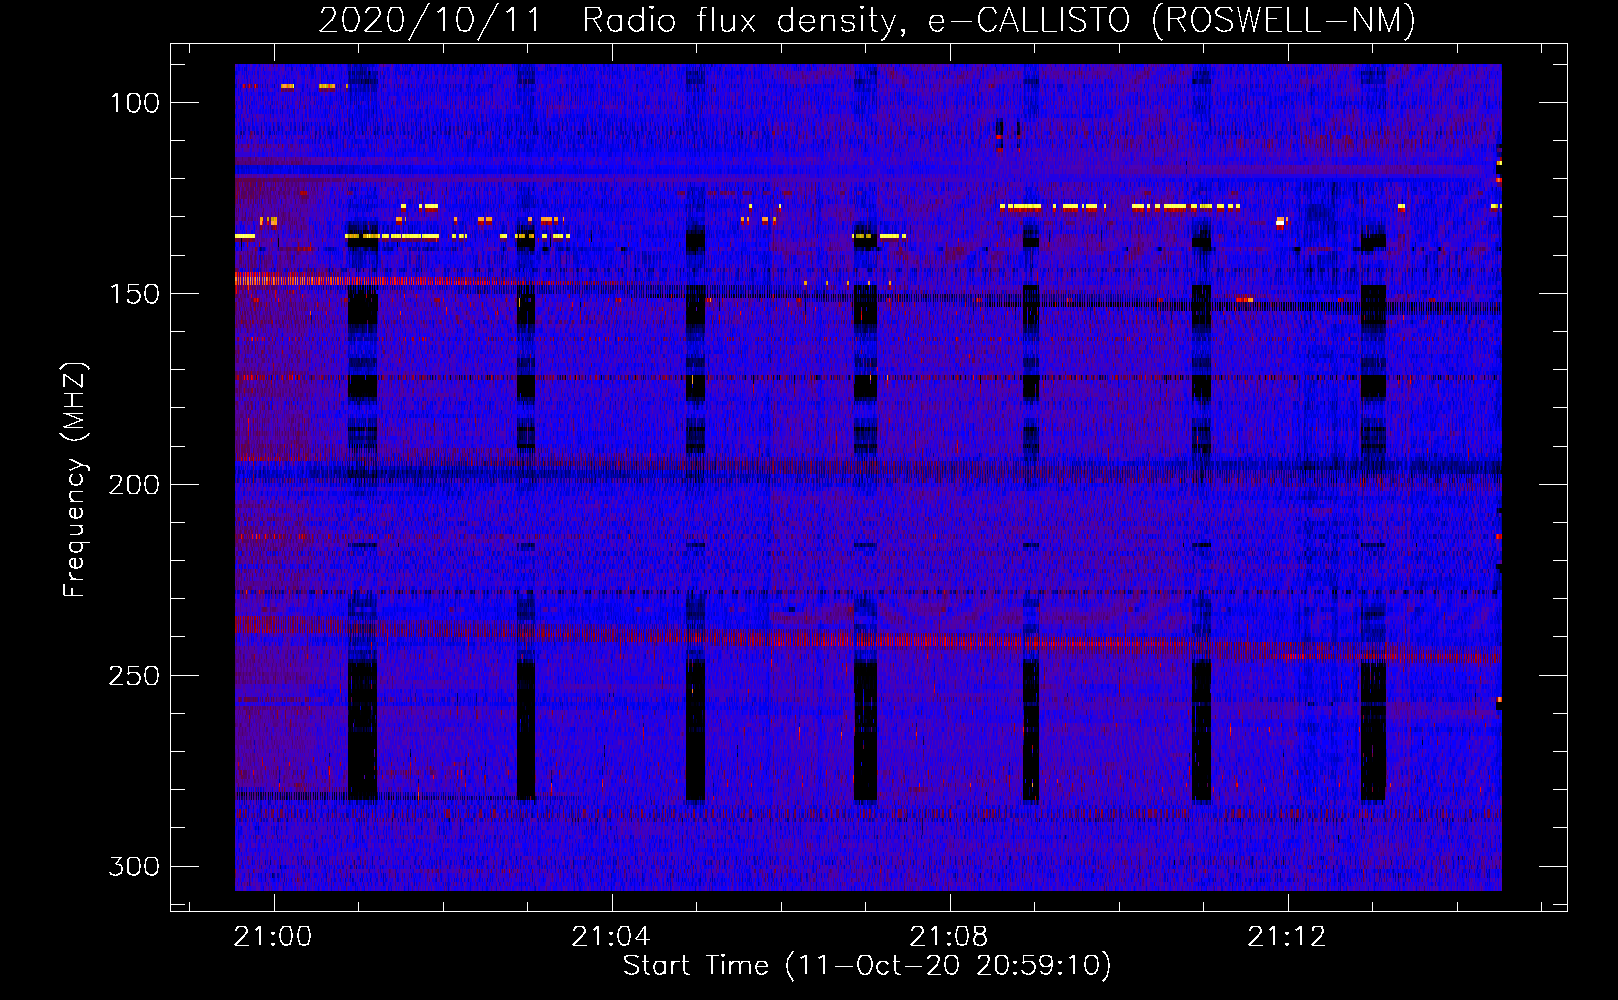Click the "21:04" time tick label
The height and width of the screenshot is (1000, 1618).
coord(611,937)
